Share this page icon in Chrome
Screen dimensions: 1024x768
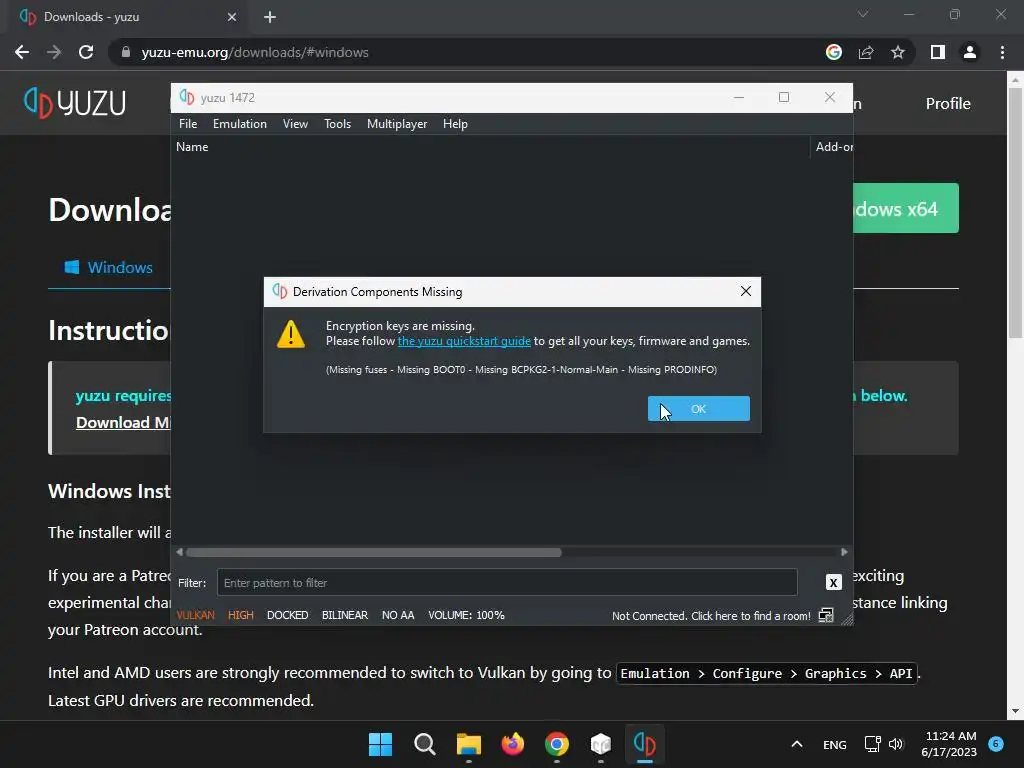(866, 52)
